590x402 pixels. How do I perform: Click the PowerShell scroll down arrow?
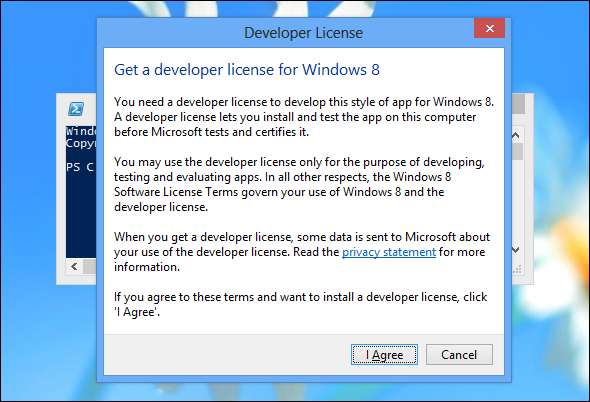[x=516, y=250]
